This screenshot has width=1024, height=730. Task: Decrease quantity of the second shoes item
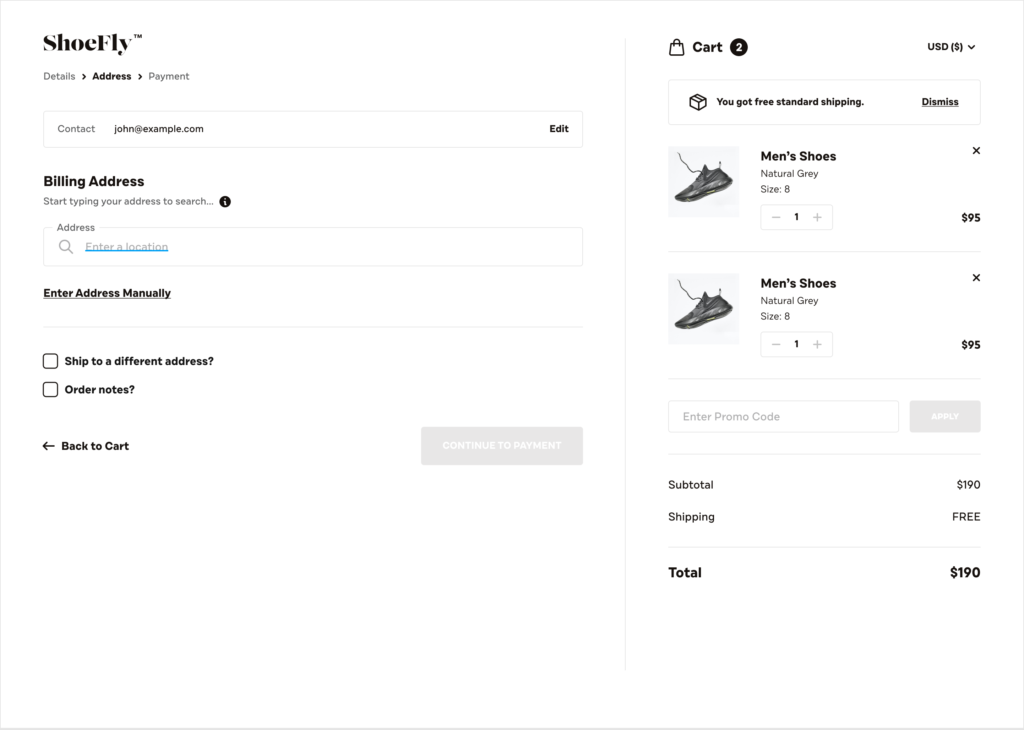(x=776, y=344)
